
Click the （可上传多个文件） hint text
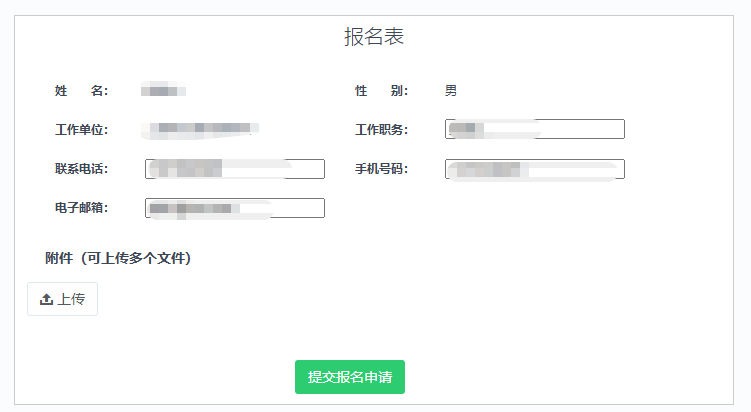133,258
